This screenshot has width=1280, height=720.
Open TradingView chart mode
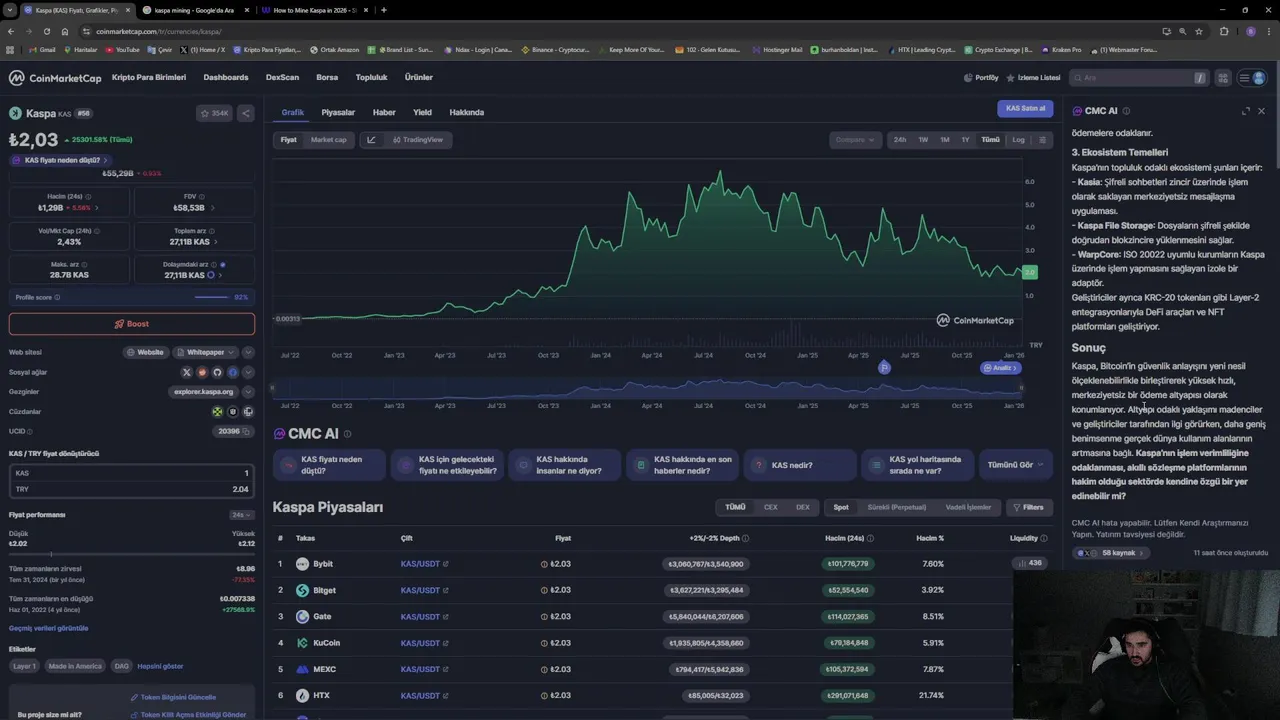coord(418,140)
